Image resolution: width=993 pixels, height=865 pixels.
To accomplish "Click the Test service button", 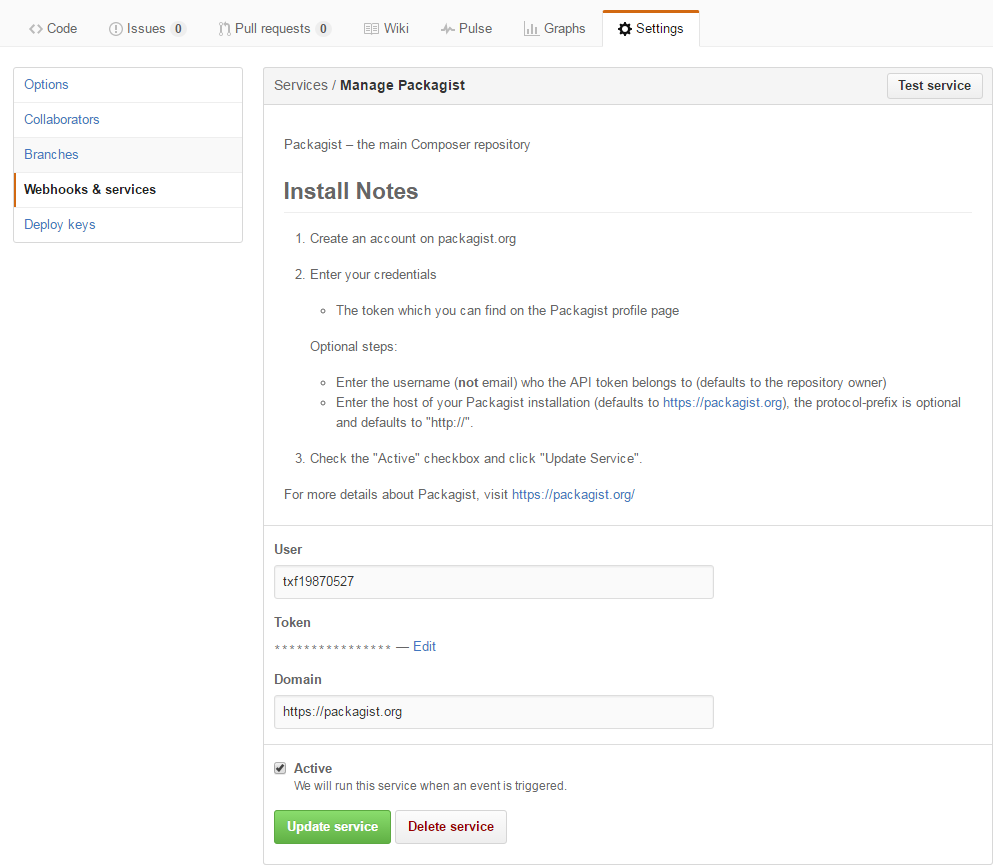I will tap(934, 85).
